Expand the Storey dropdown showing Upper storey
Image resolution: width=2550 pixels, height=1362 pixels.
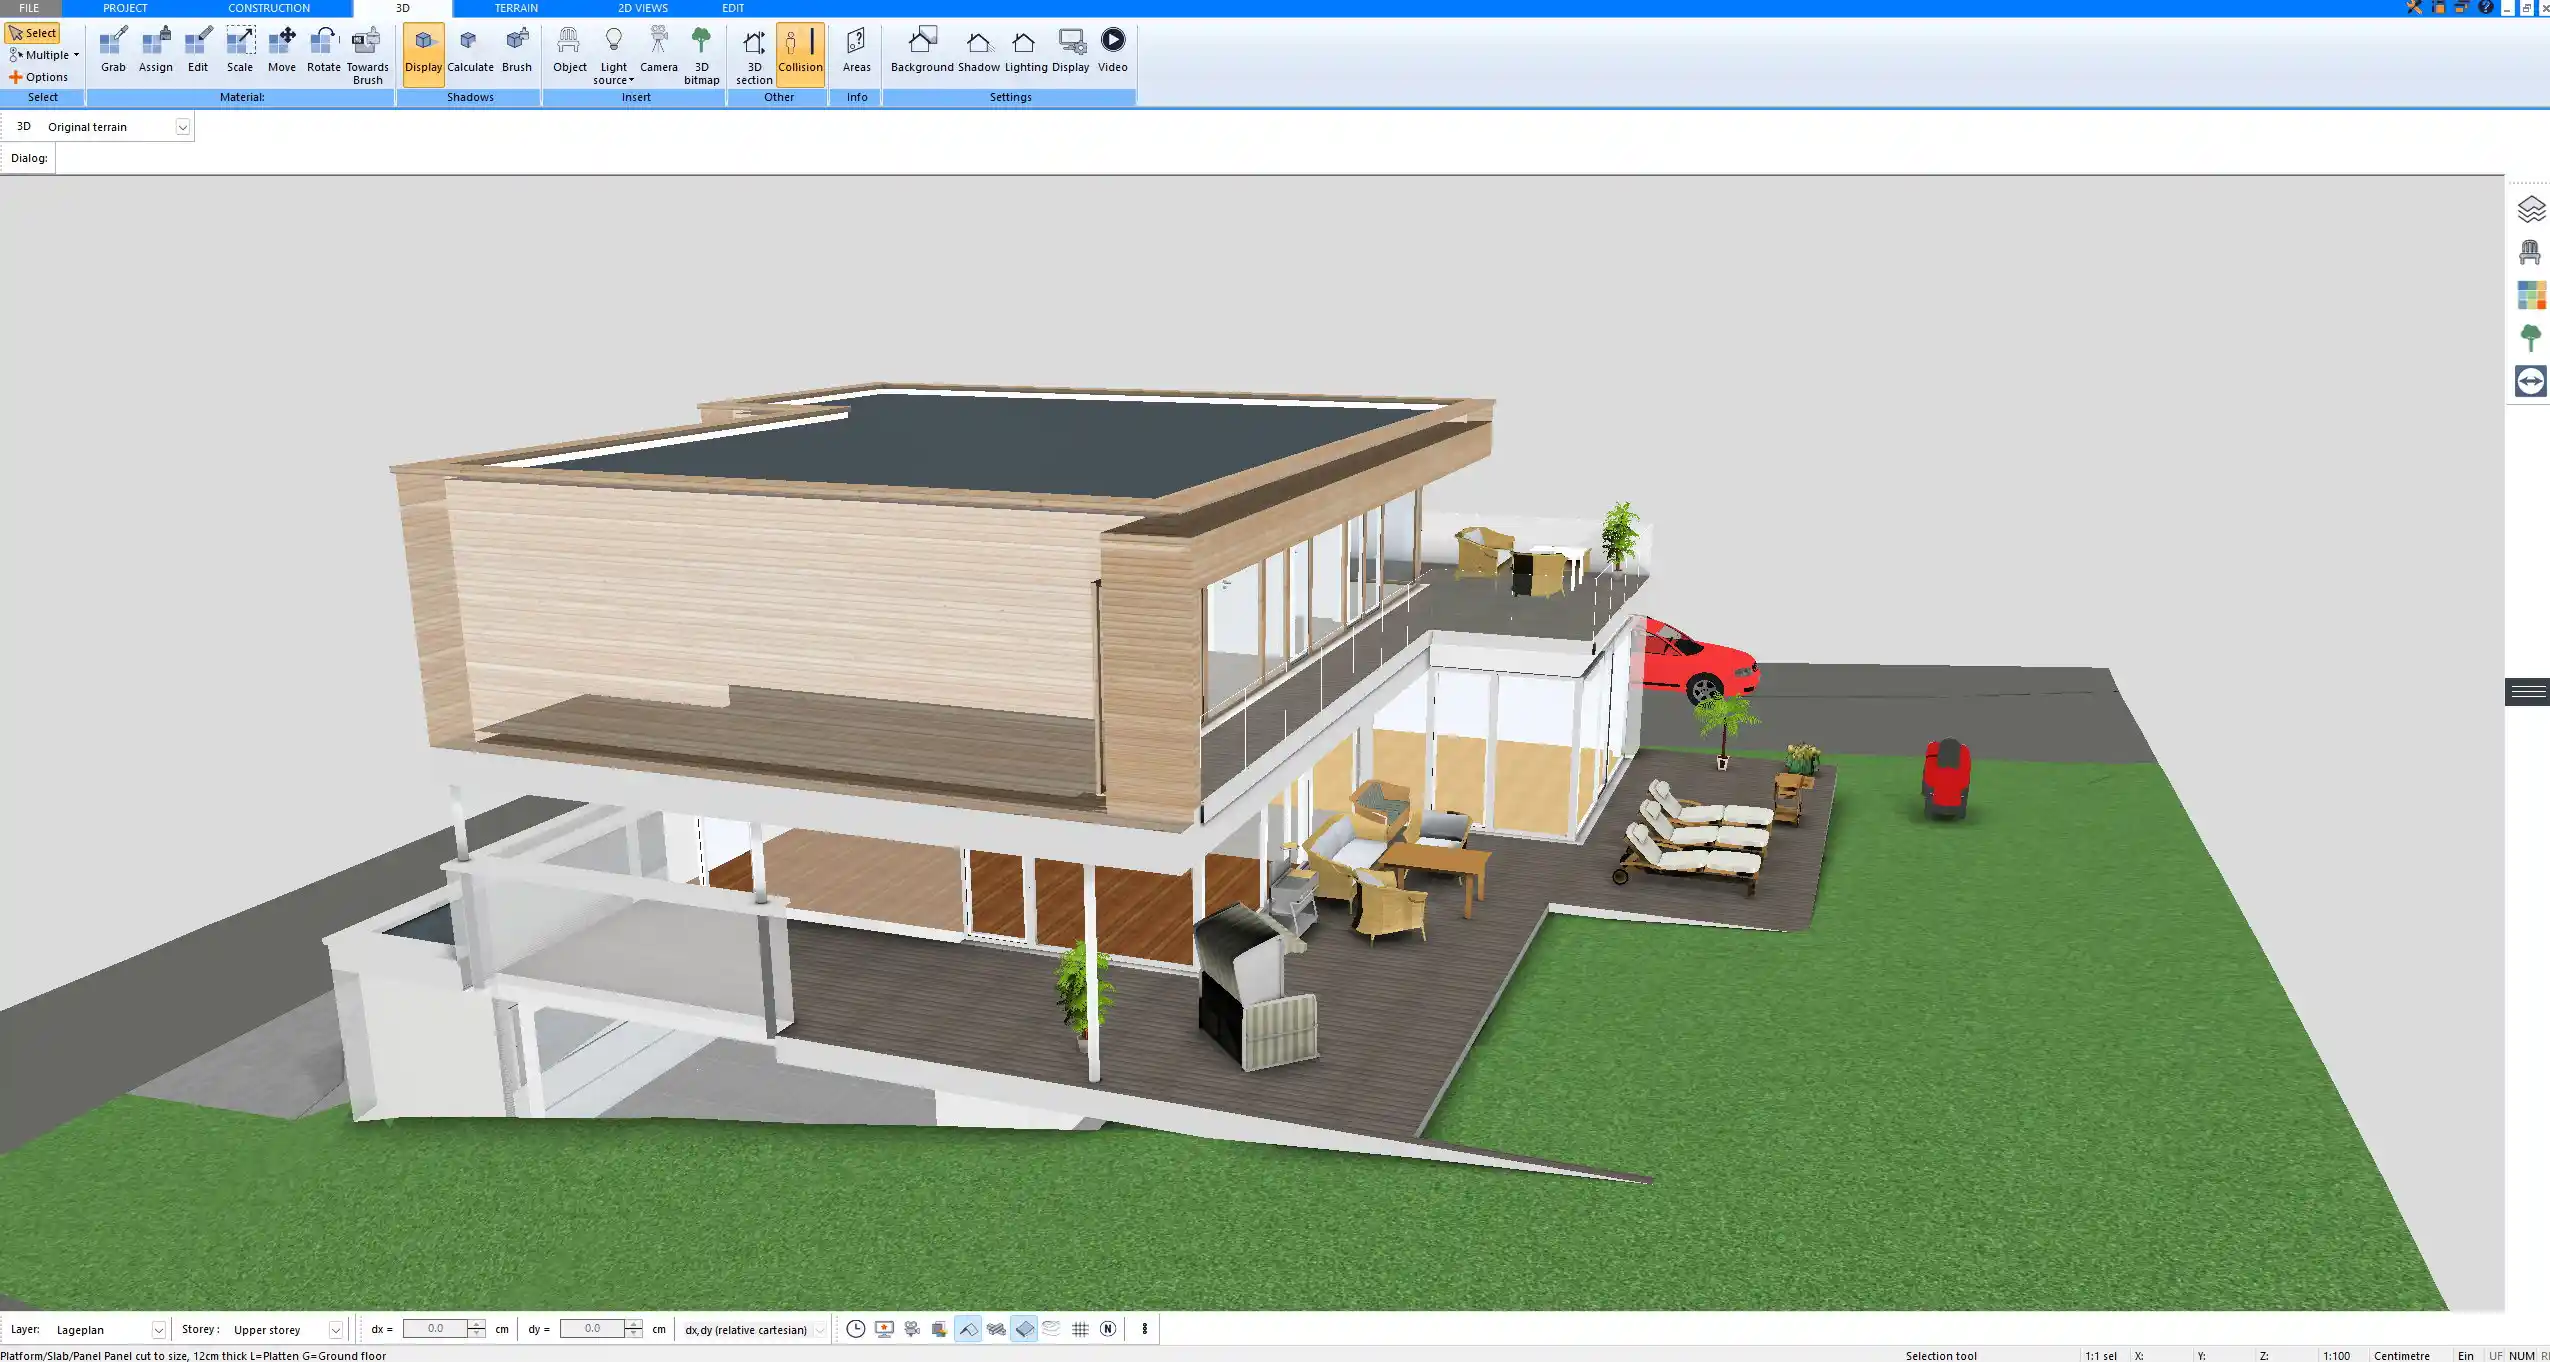[335, 1329]
